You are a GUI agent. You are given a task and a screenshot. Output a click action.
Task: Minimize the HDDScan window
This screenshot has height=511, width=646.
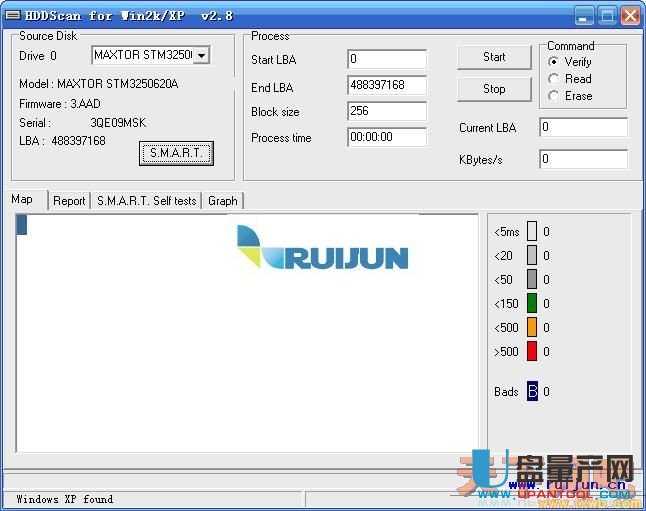tap(584, 16)
